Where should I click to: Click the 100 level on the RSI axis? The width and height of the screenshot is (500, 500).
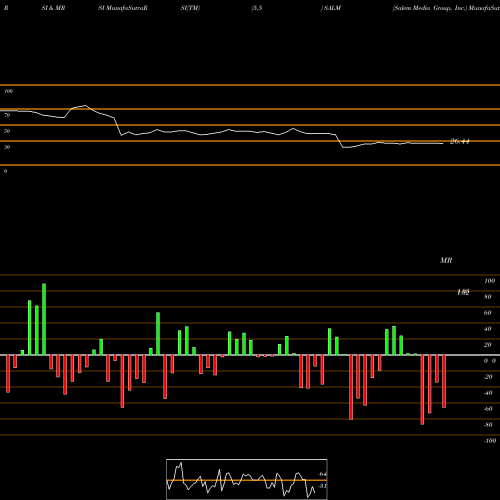[9, 91]
